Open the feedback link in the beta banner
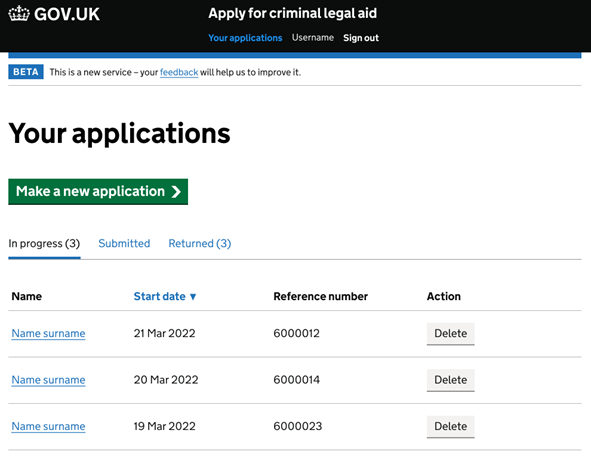591x468 pixels. (x=179, y=72)
